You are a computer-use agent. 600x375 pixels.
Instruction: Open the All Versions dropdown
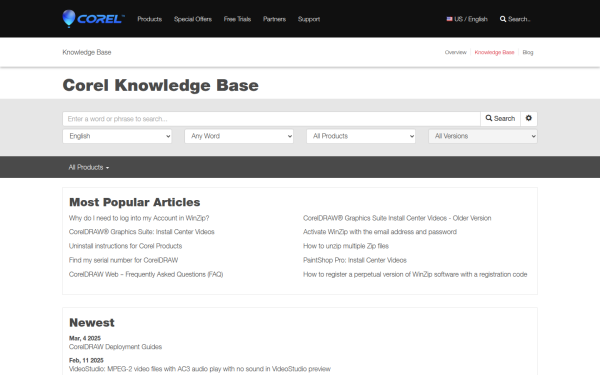(x=483, y=136)
